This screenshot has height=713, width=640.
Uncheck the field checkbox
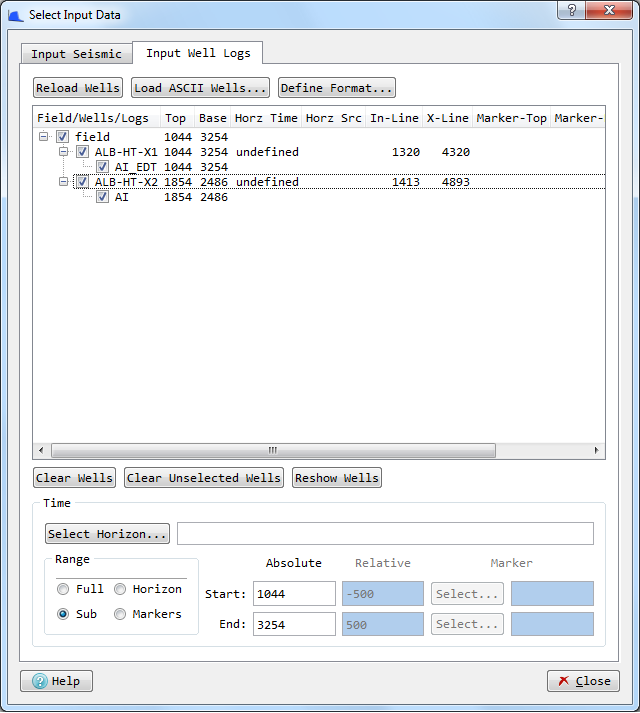62,136
